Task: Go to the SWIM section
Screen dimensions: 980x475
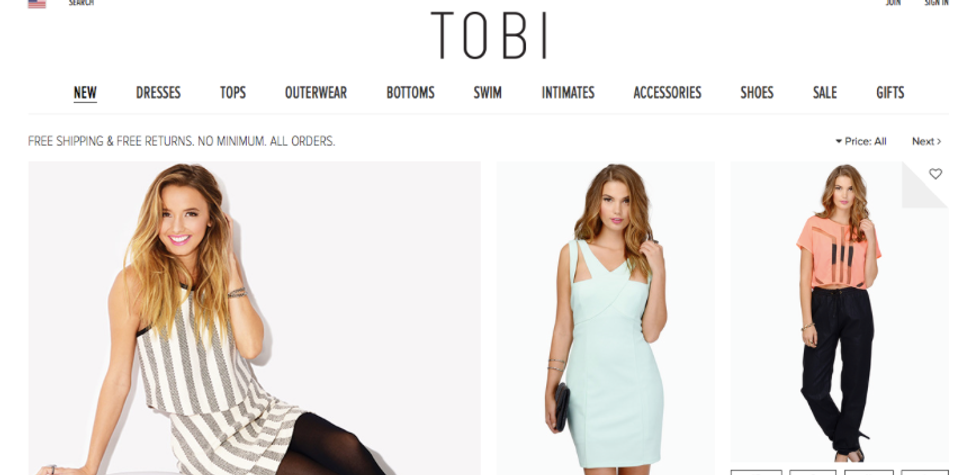Action: point(488,93)
